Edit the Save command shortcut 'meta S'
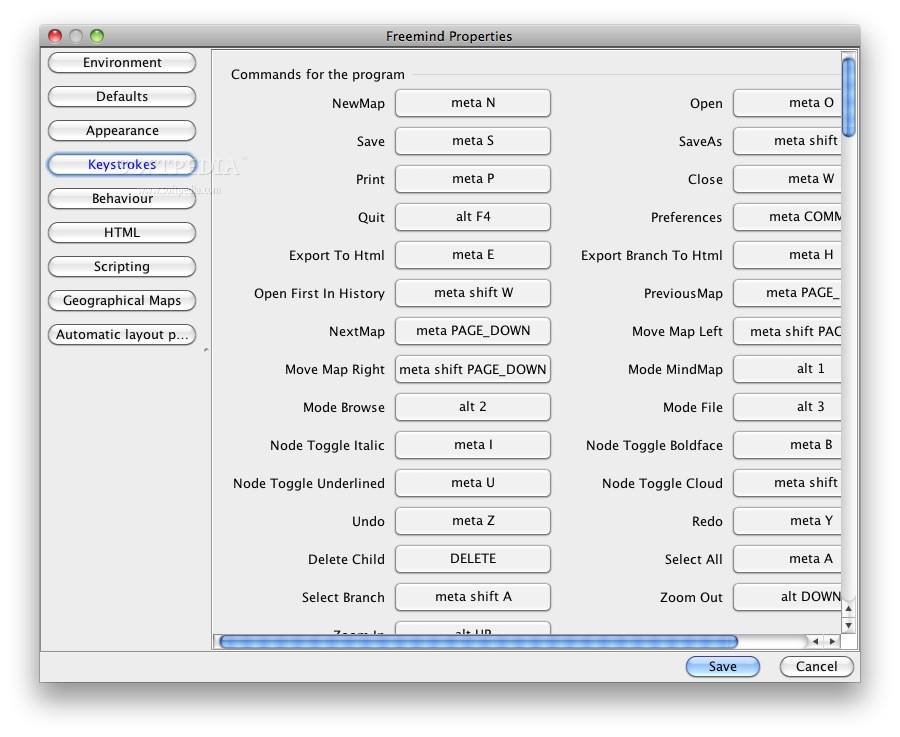Screen dimensions: 900x737 pos(473,141)
